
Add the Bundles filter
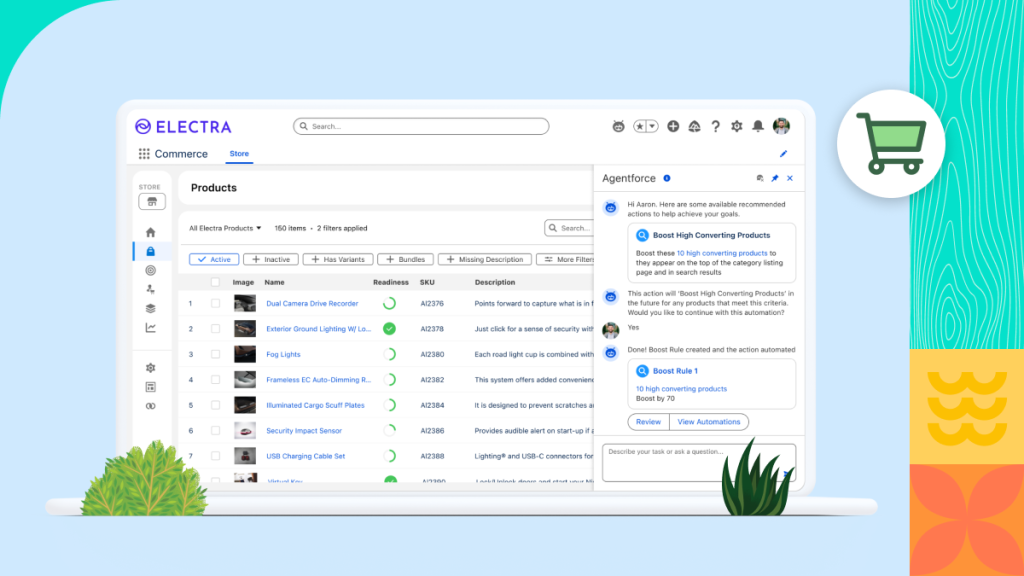tap(405, 259)
